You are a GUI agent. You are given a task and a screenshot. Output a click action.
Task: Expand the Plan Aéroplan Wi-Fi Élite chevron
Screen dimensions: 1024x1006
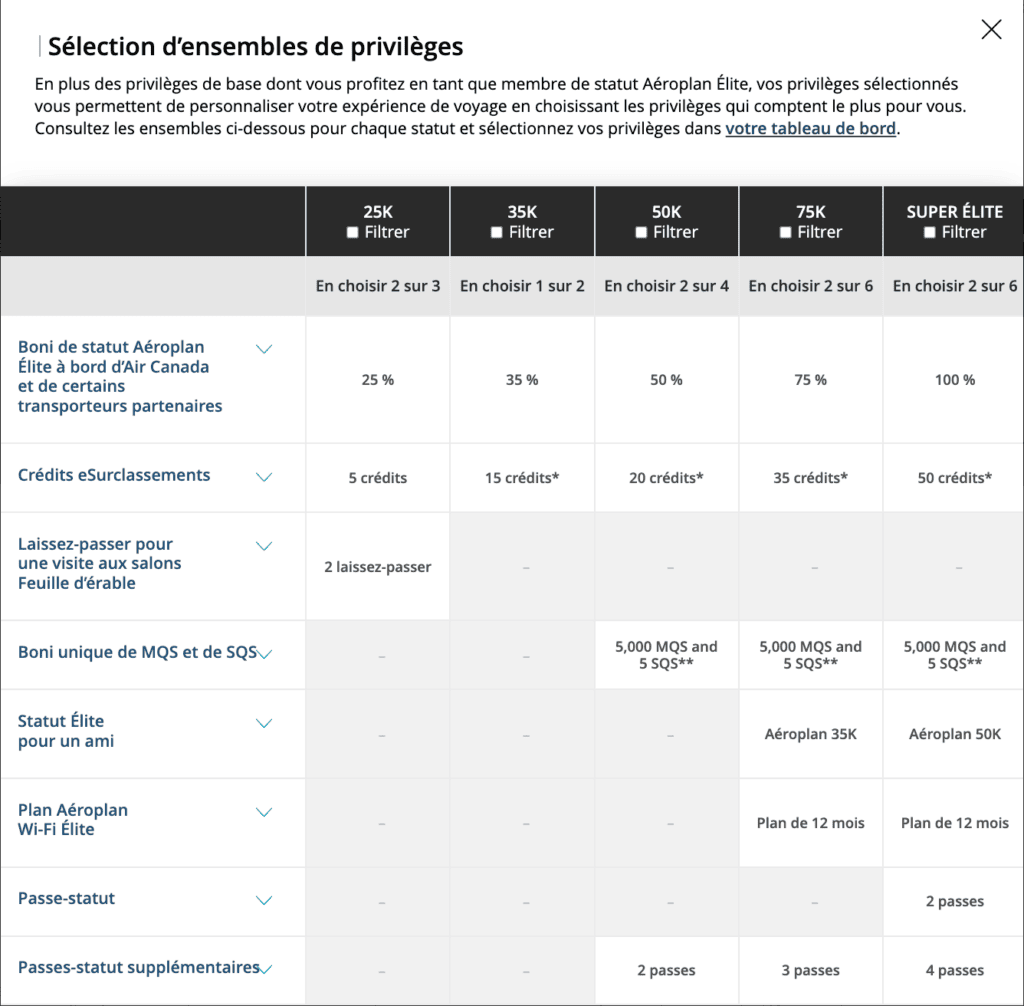(264, 812)
